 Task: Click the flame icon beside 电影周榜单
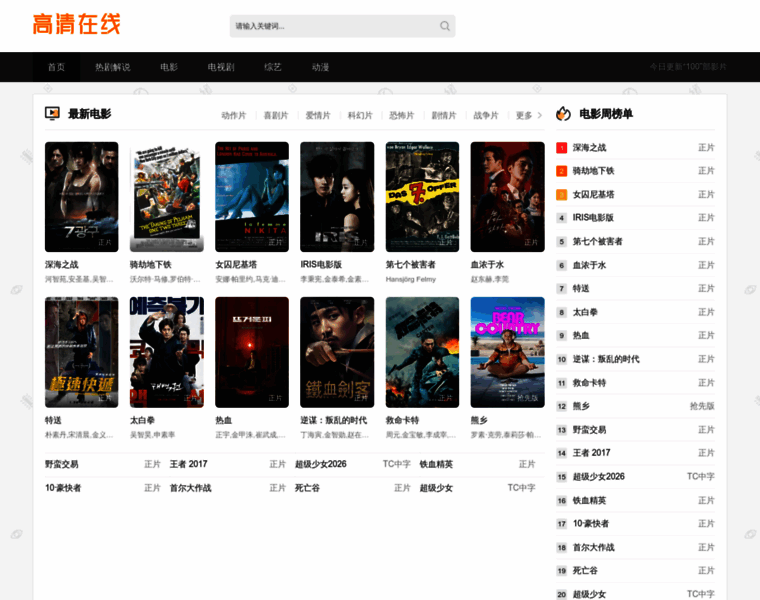[x=563, y=113]
